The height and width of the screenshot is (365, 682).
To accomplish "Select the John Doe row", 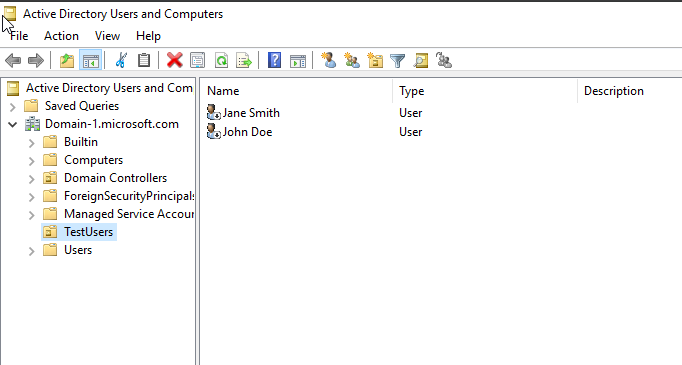I will 247,132.
